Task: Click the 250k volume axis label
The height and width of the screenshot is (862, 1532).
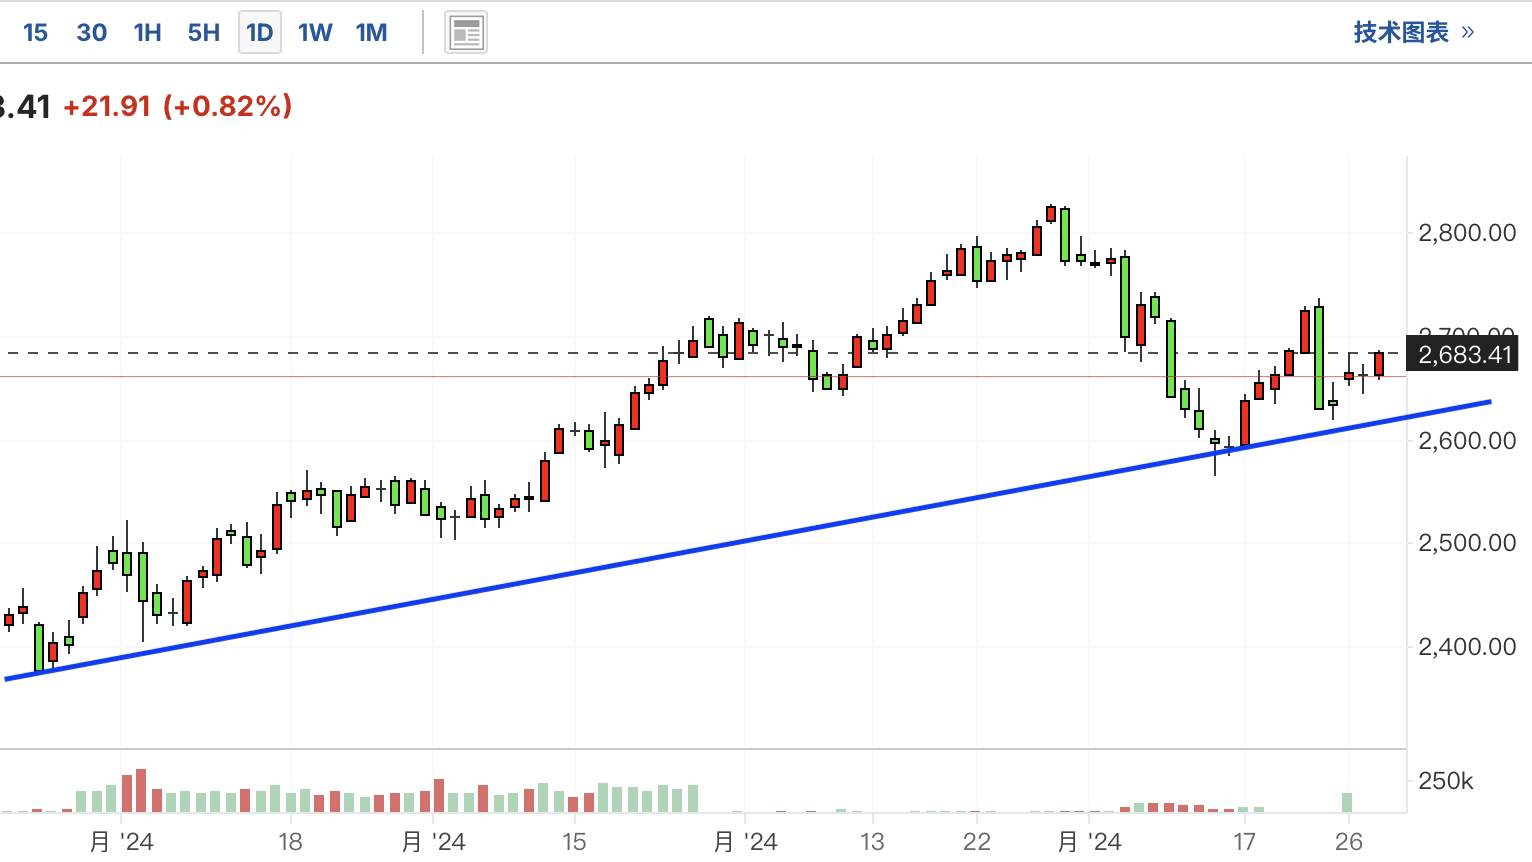Action: point(1445,781)
